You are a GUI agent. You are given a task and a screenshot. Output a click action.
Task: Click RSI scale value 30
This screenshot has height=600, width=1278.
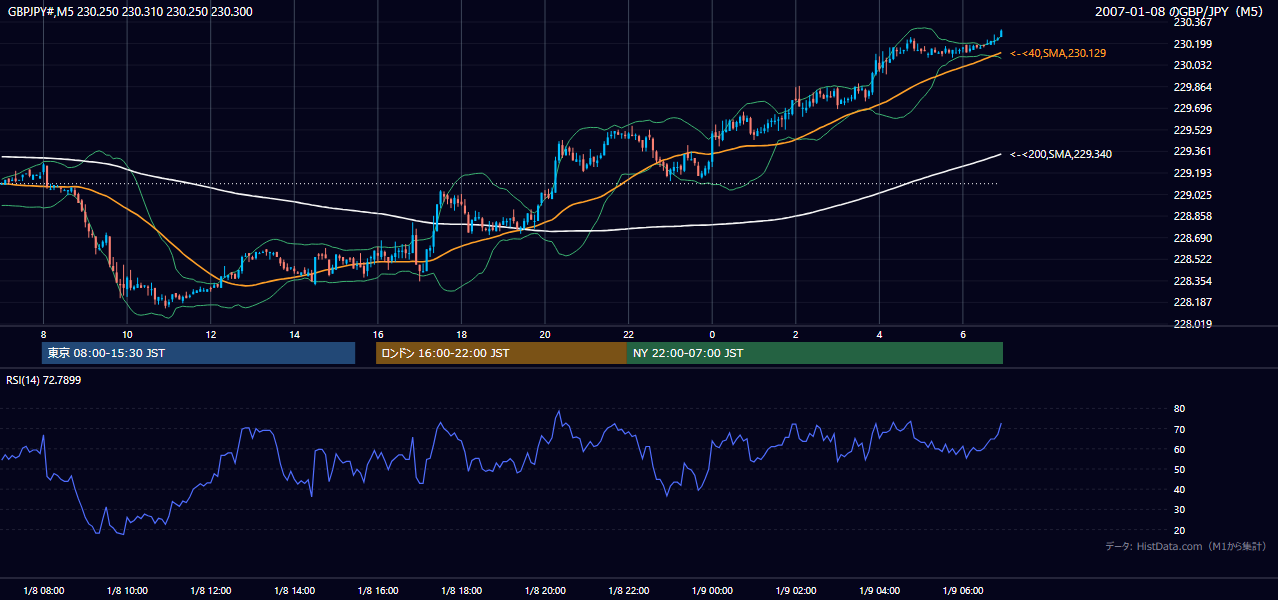click(1179, 510)
